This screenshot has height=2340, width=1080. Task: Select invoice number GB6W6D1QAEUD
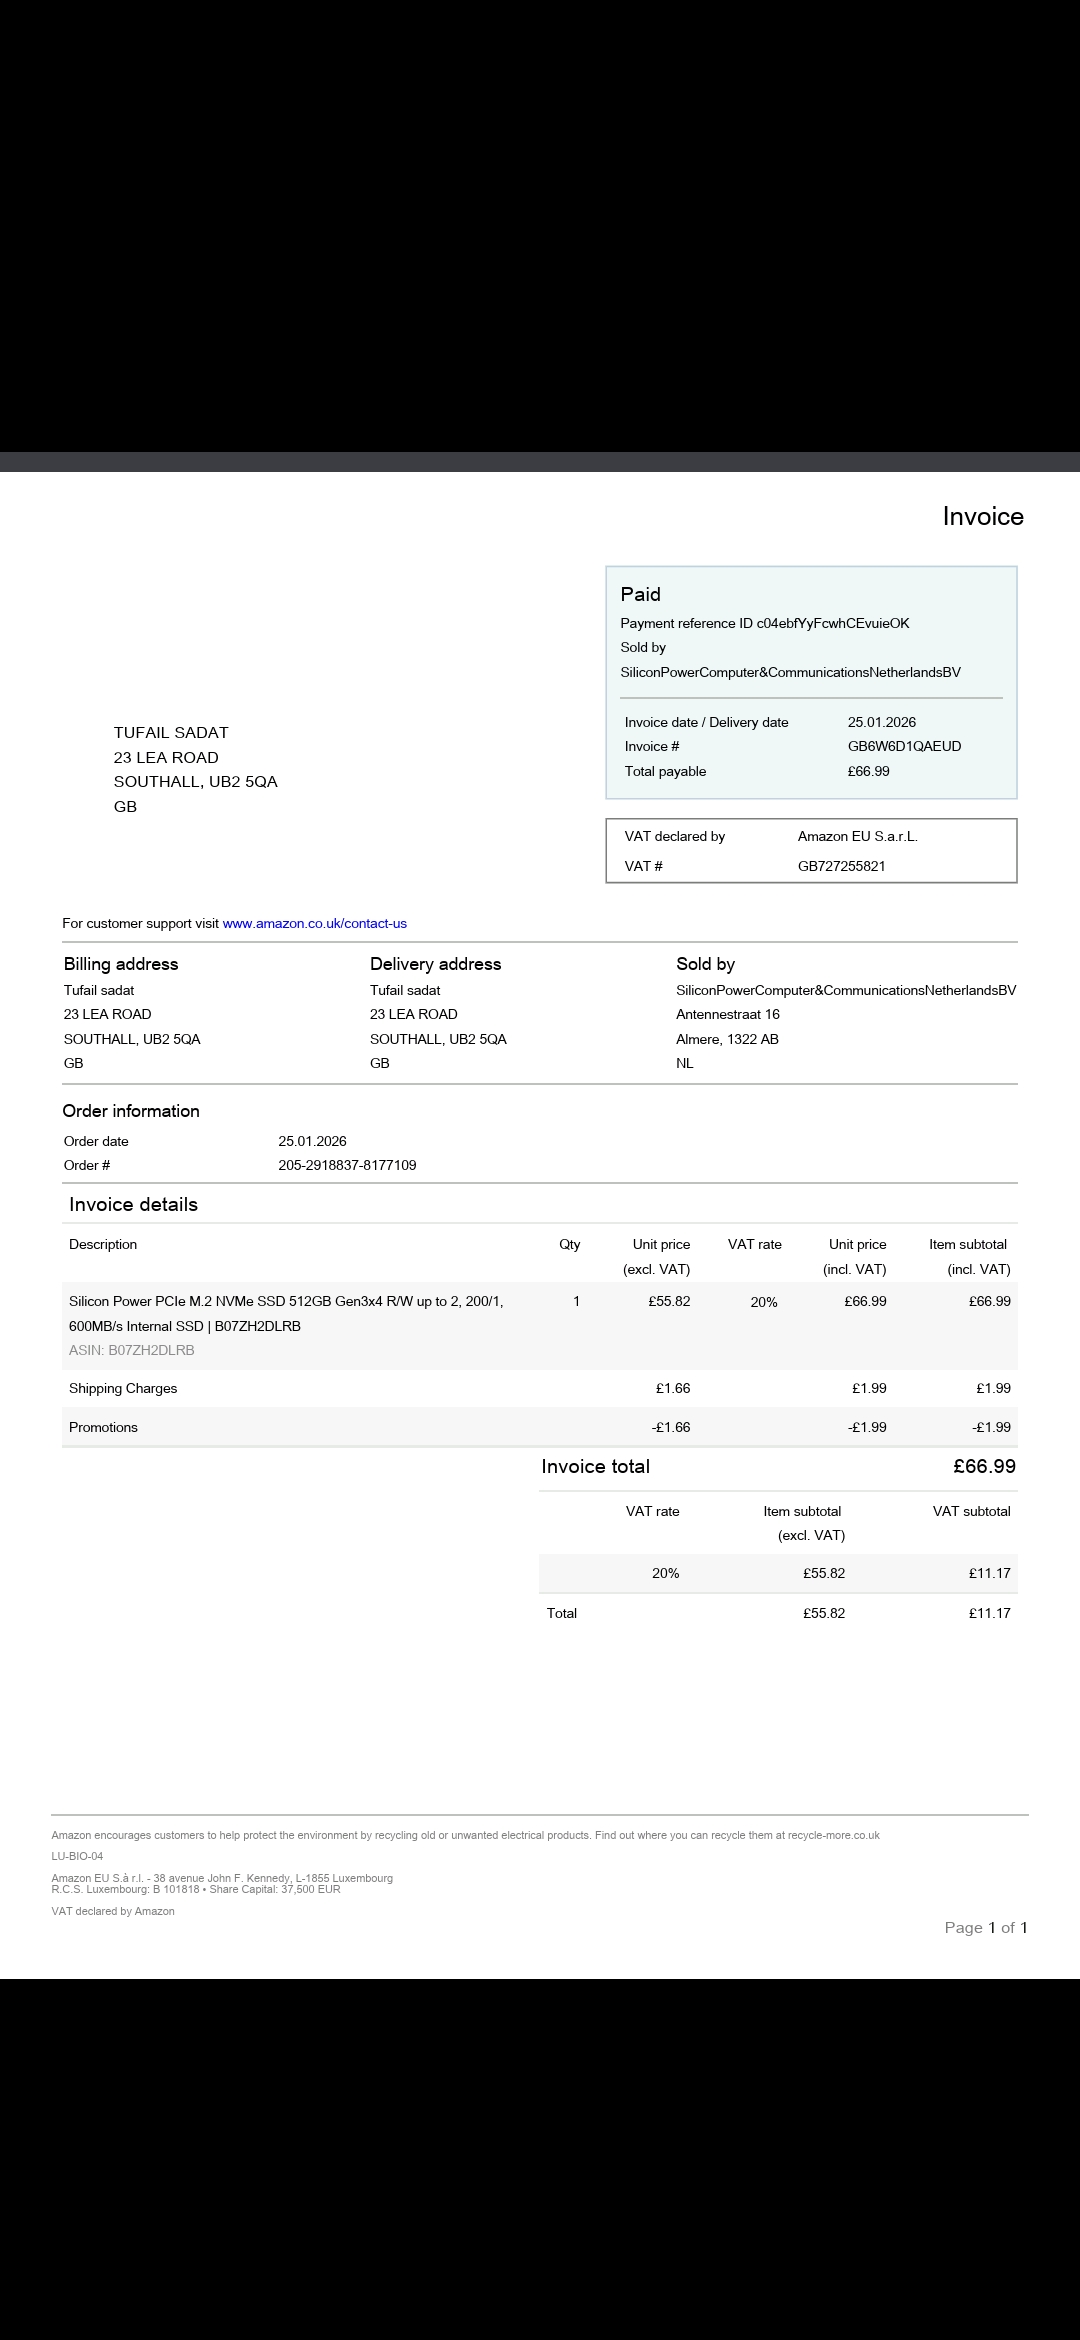tap(904, 746)
